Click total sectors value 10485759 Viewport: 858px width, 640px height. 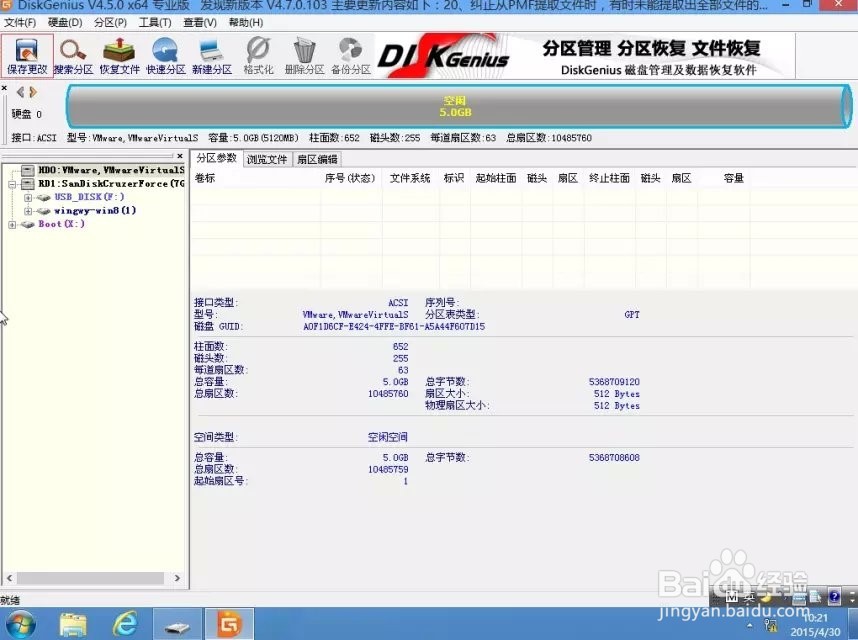[x=388, y=469]
